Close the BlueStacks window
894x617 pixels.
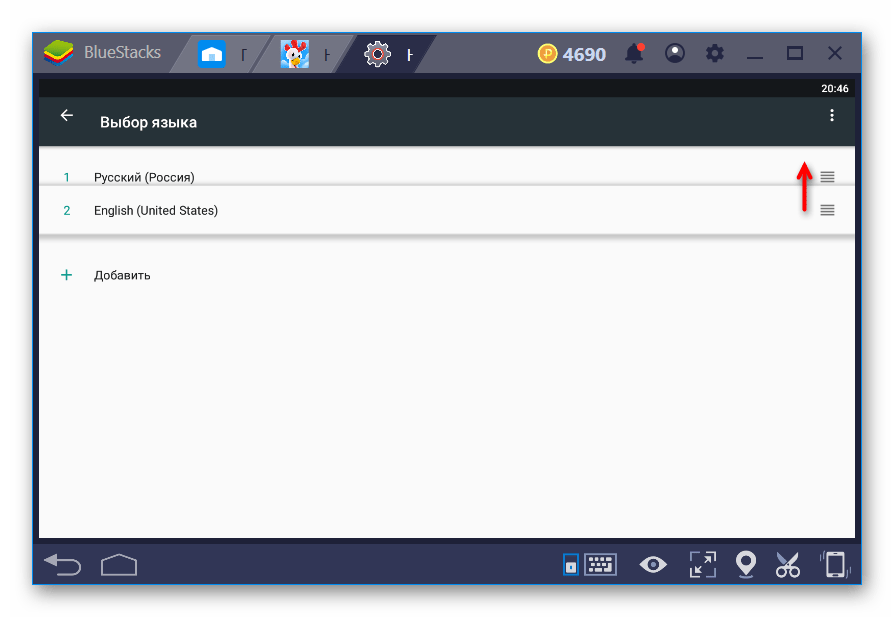tap(835, 54)
